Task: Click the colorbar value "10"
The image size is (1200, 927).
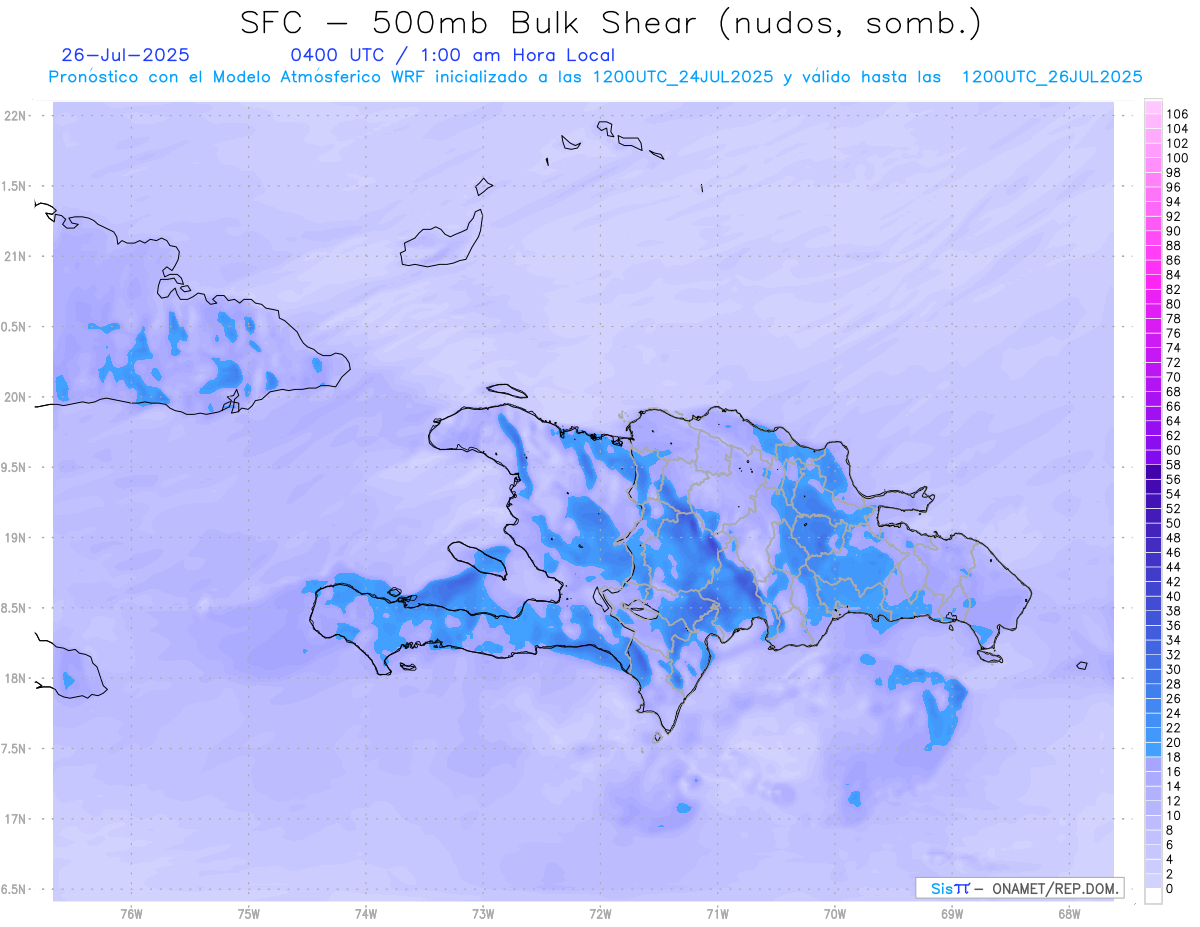Action: 1173,816
